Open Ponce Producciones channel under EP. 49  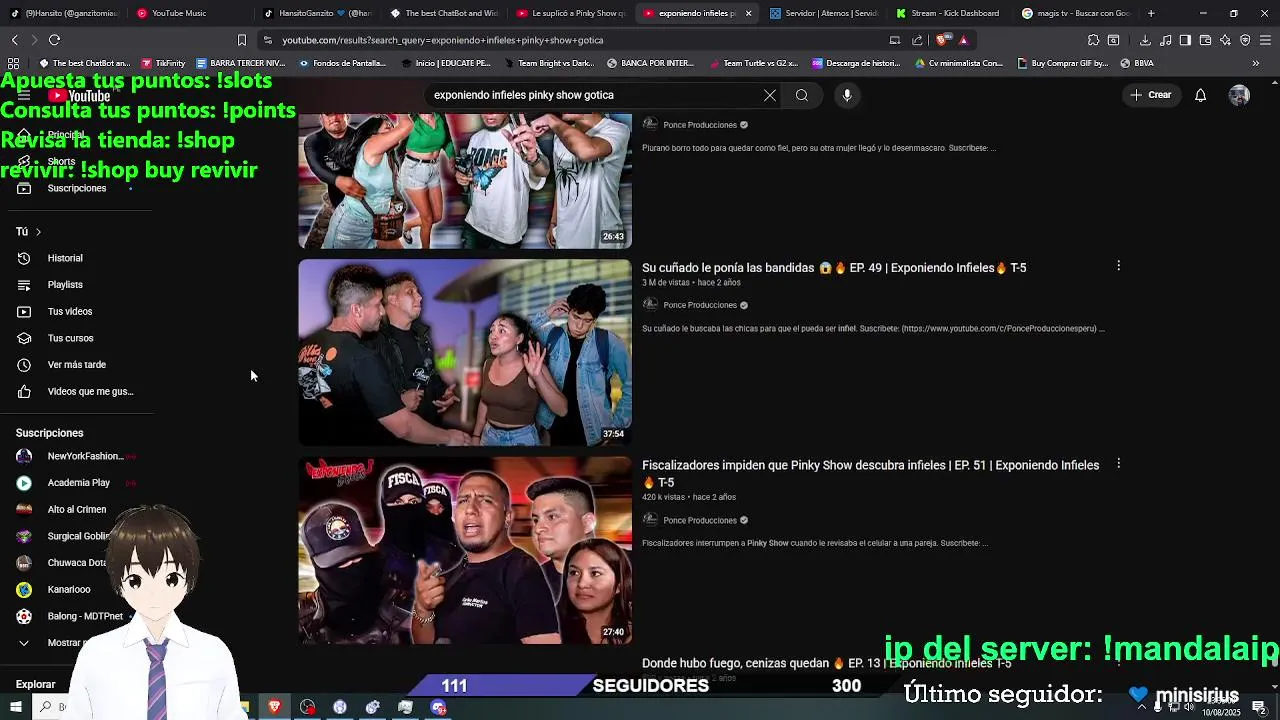click(x=700, y=305)
